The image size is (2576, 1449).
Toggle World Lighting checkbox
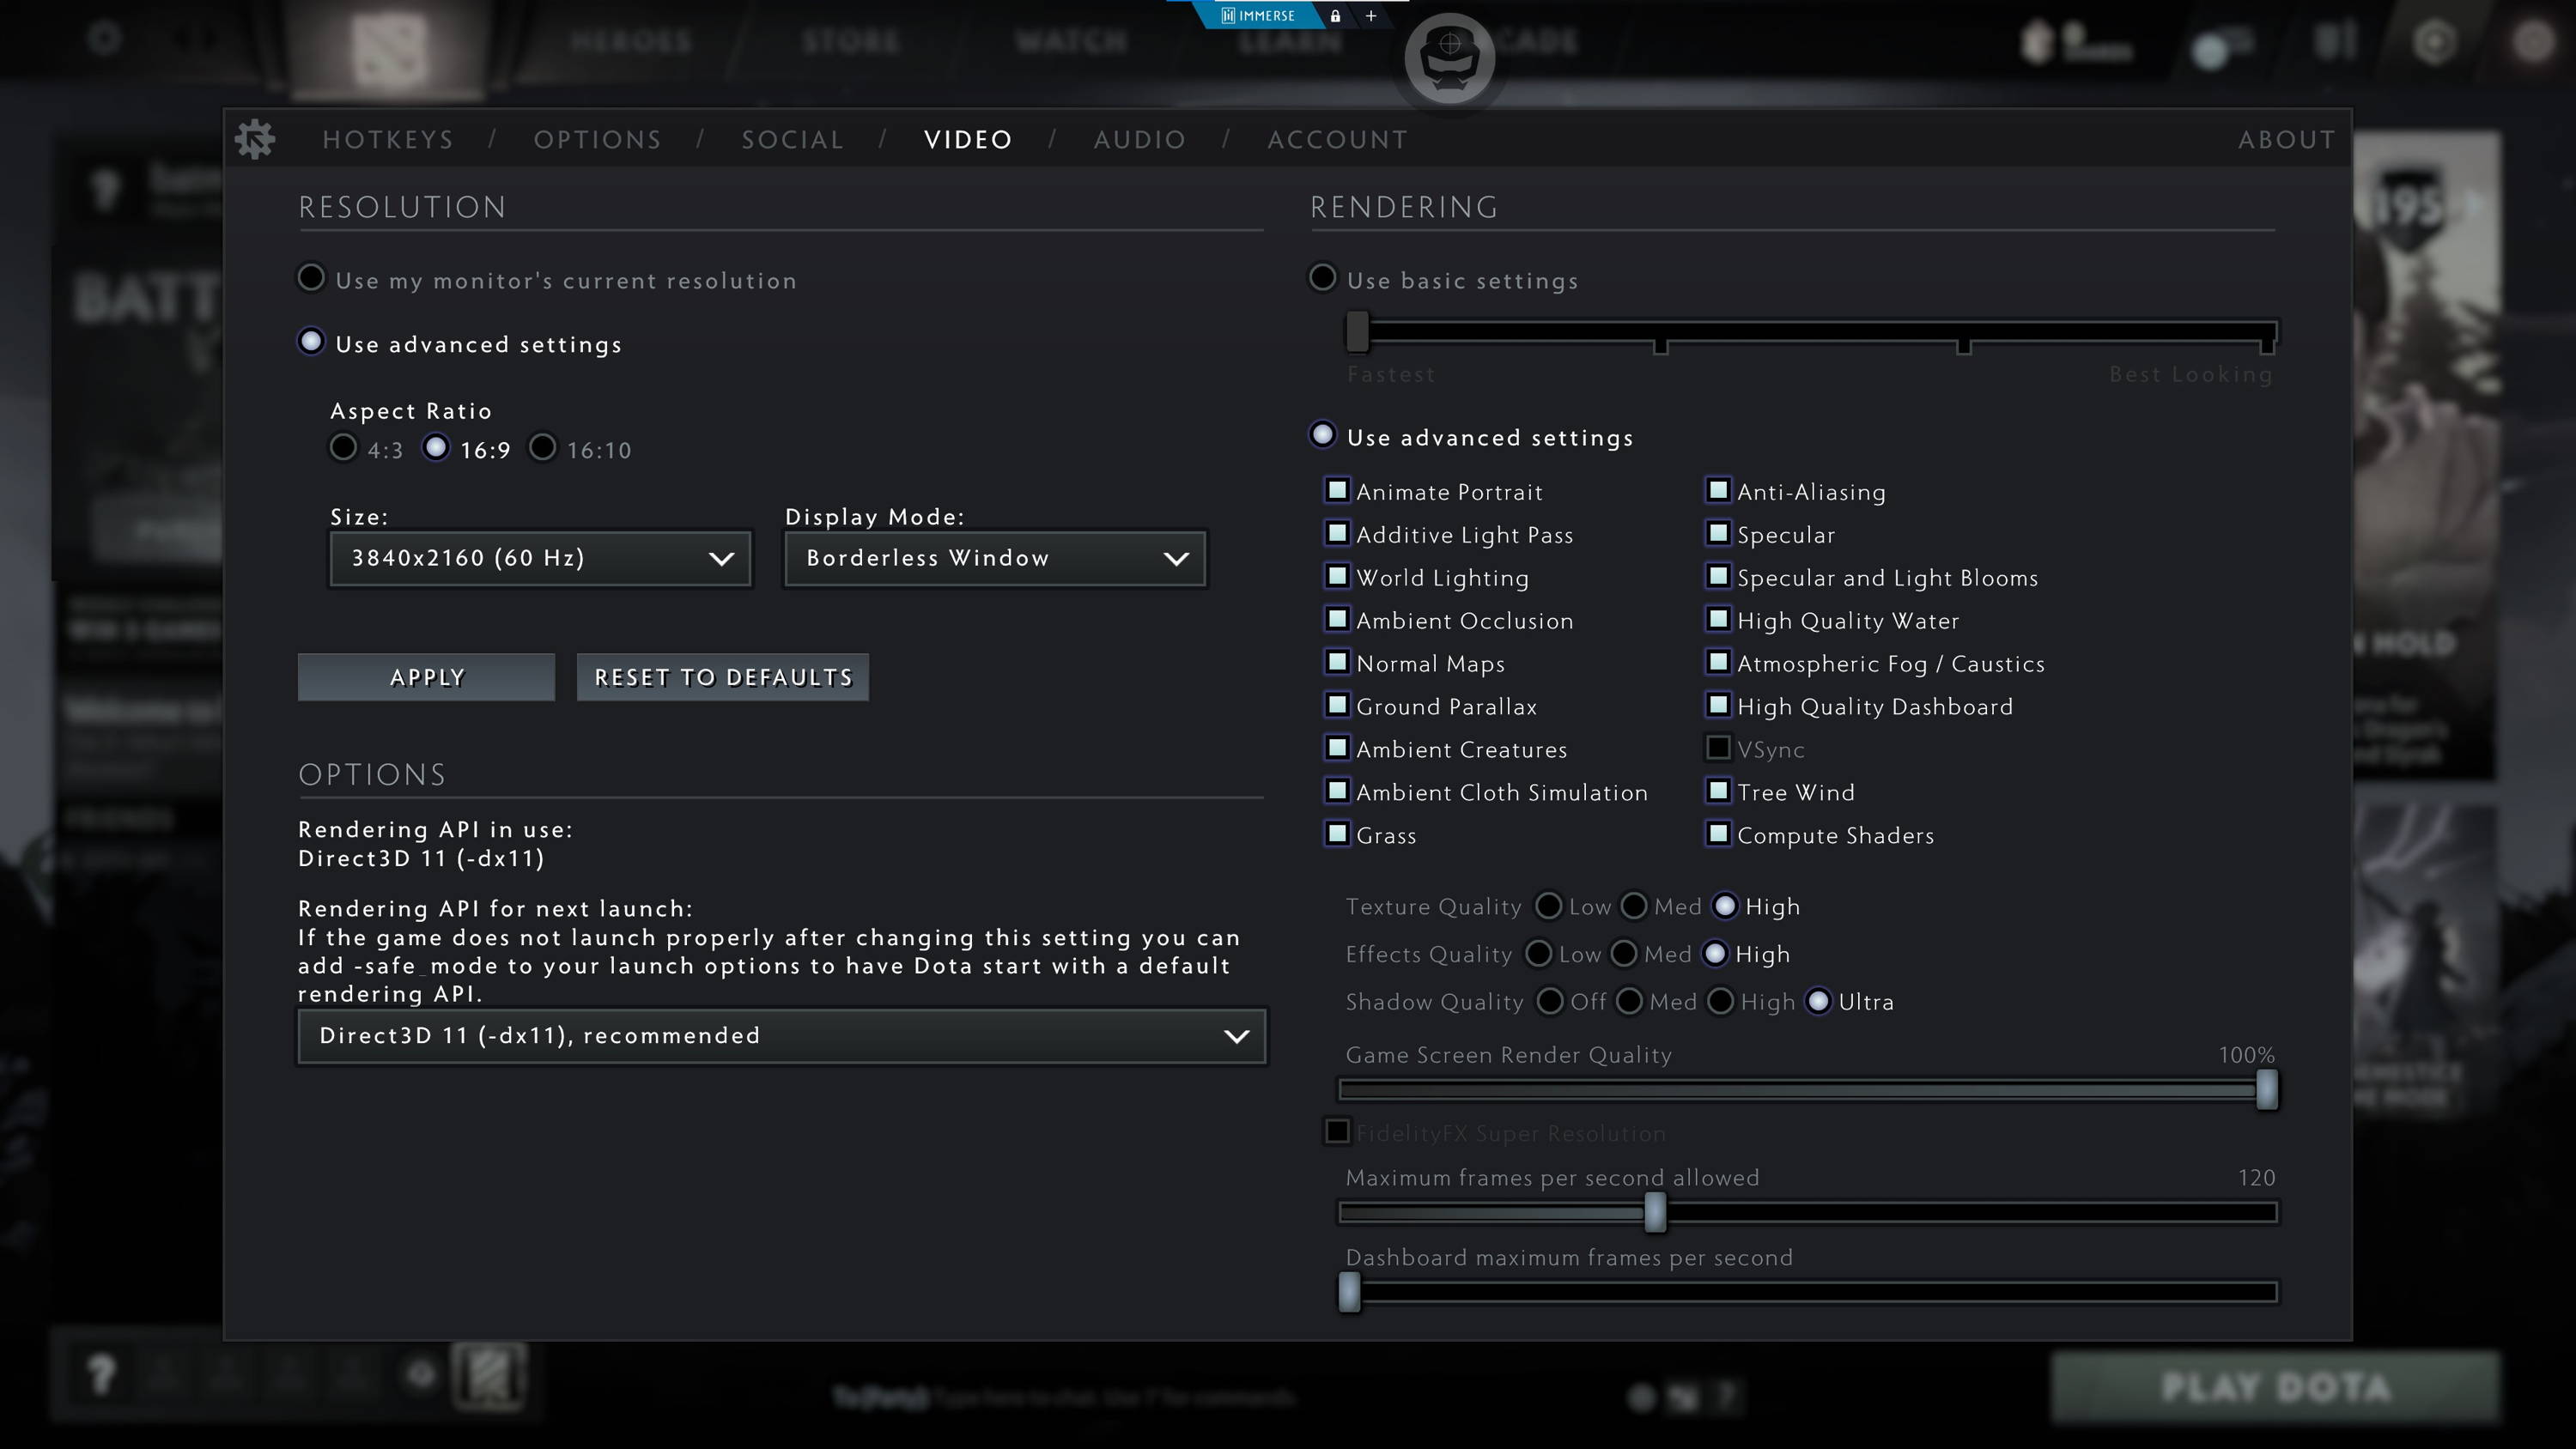click(1337, 576)
